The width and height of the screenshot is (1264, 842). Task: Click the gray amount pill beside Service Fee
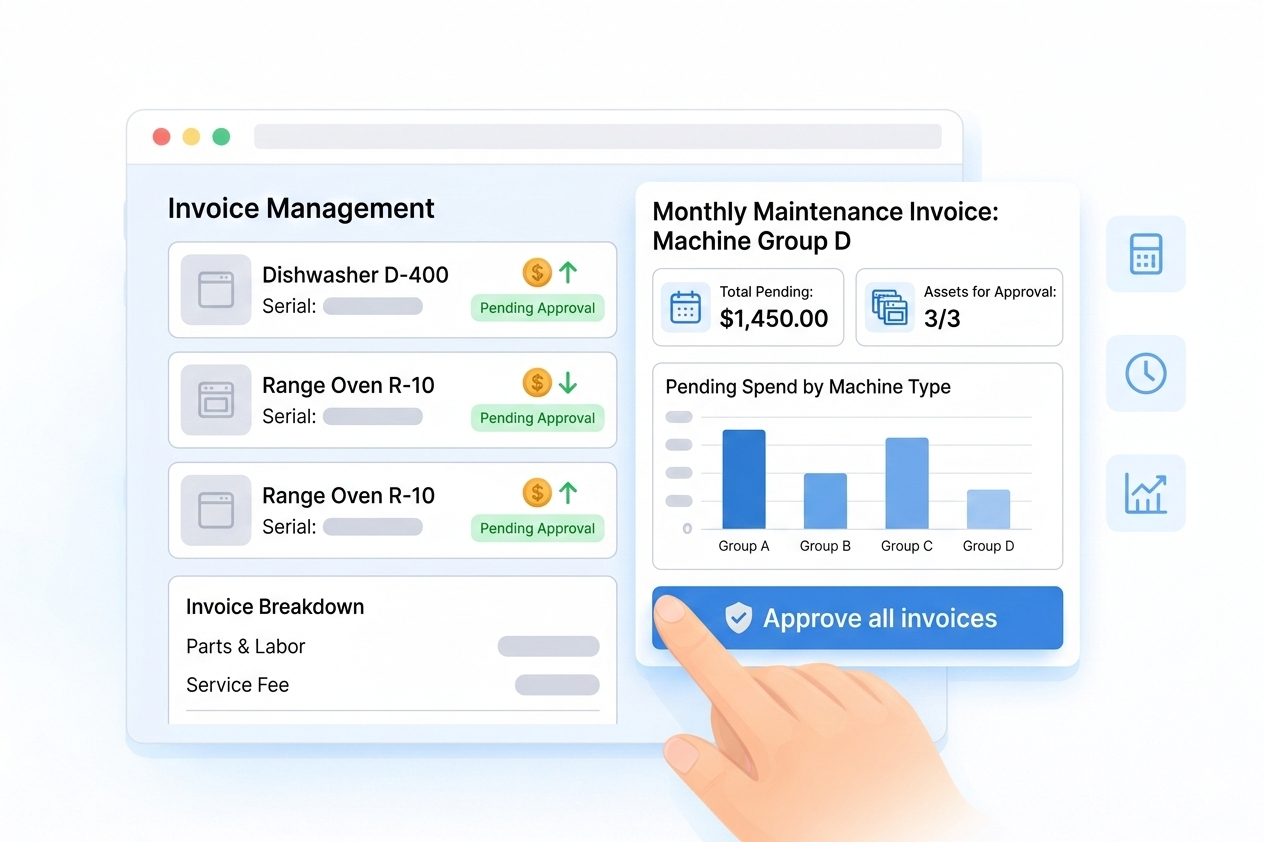pos(557,685)
